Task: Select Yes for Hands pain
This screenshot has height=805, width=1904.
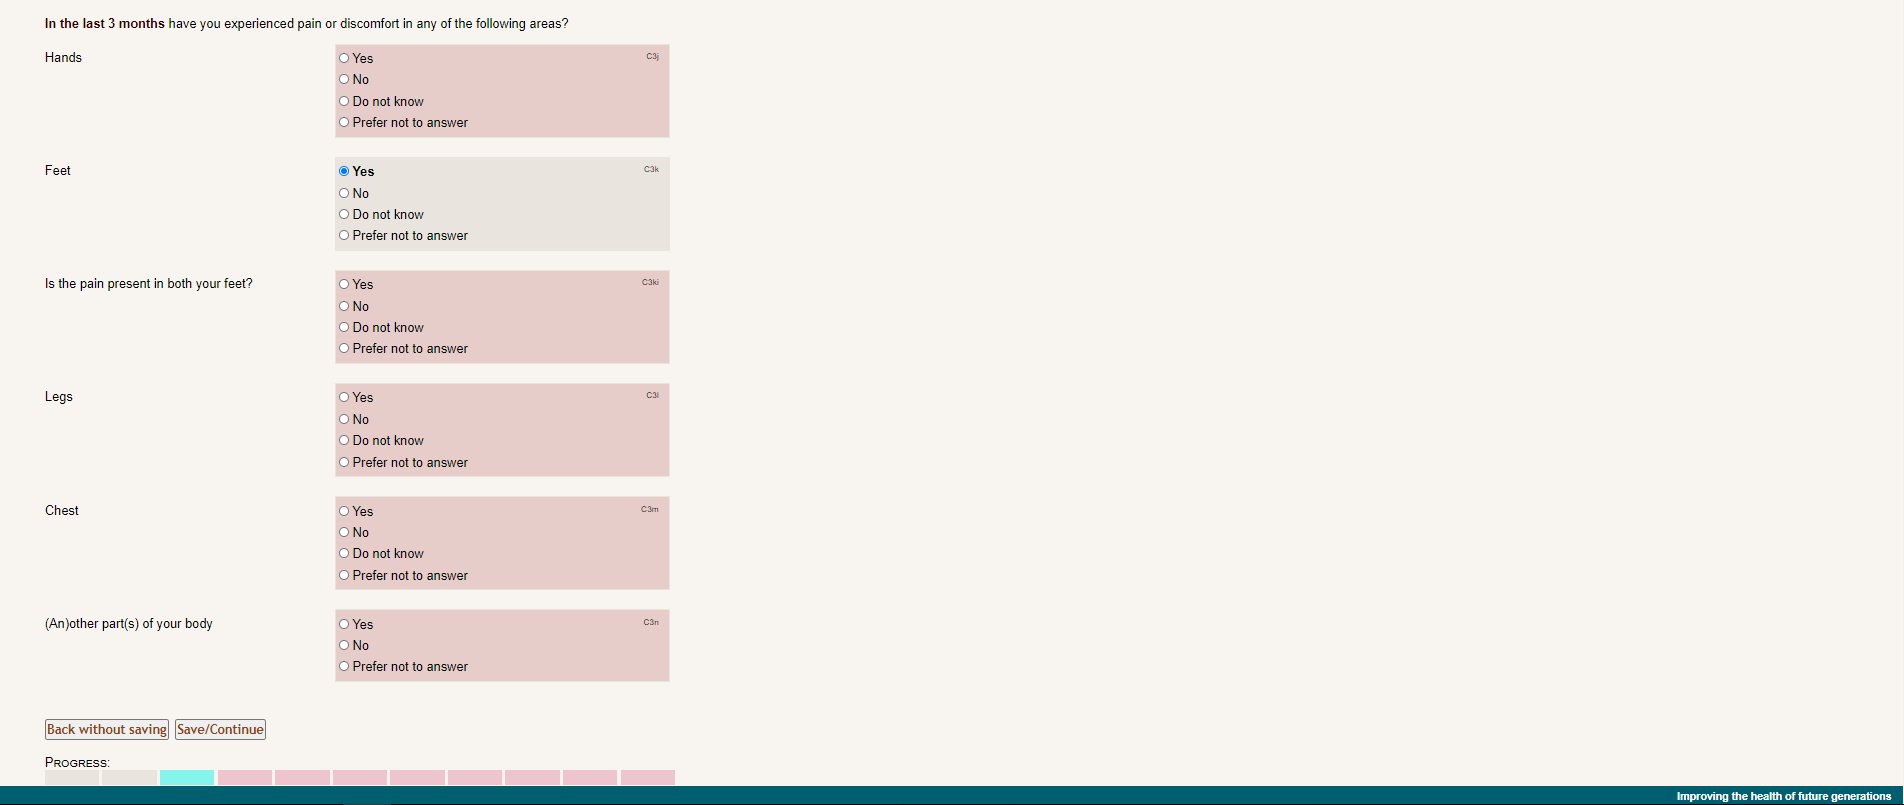Action: (344, 58)
